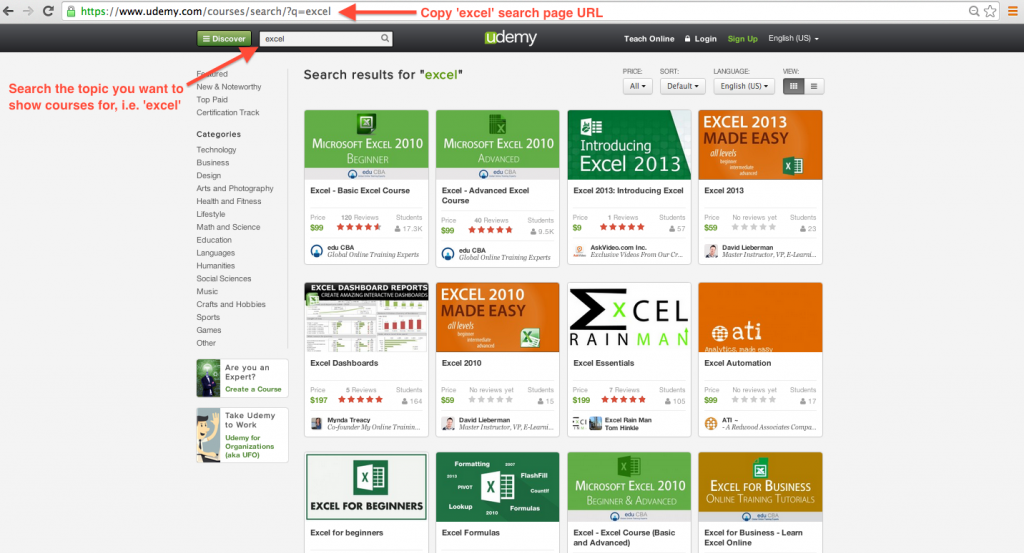The image size is (1024, 553).
Task: Open the Excel Formulas course thumbnail
Action: pos(498,487)
